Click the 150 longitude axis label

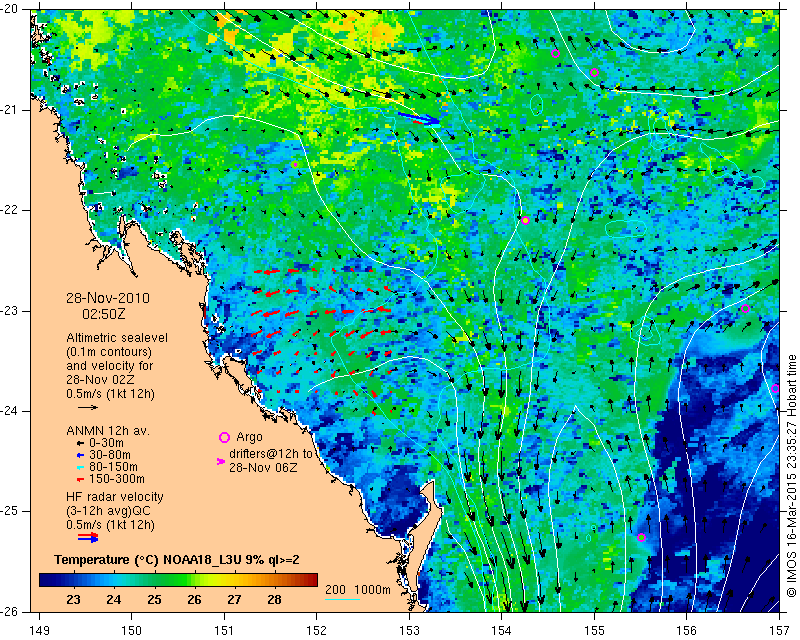132,631
